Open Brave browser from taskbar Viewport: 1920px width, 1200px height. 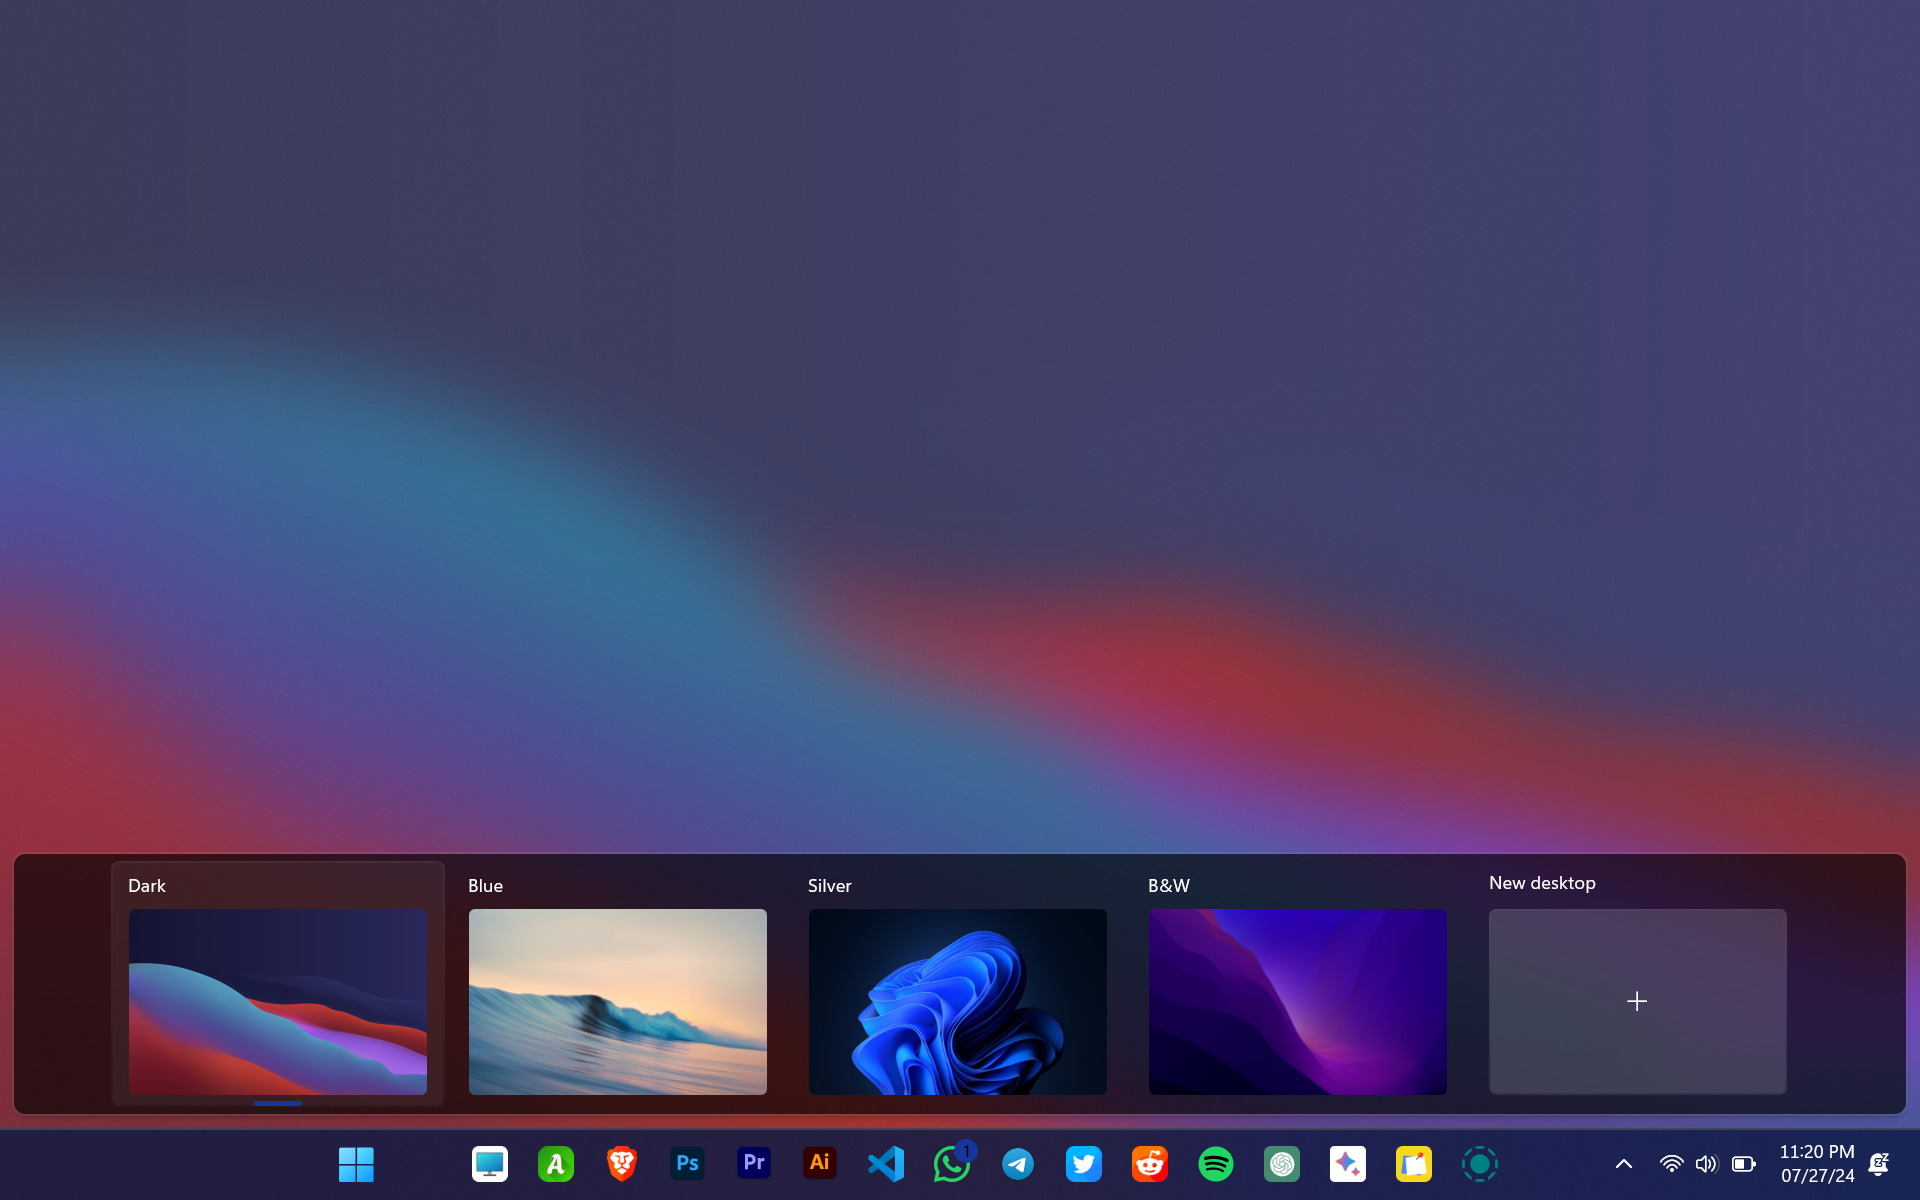(x=622, y=1164)
